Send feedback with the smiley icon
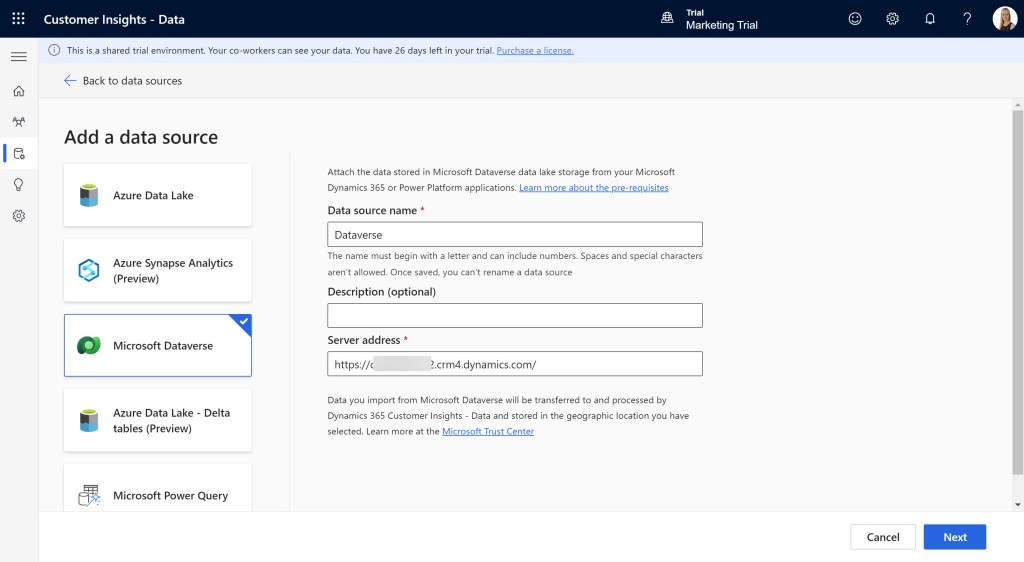This screenshot has width=1024, height=562. point(854,19)
